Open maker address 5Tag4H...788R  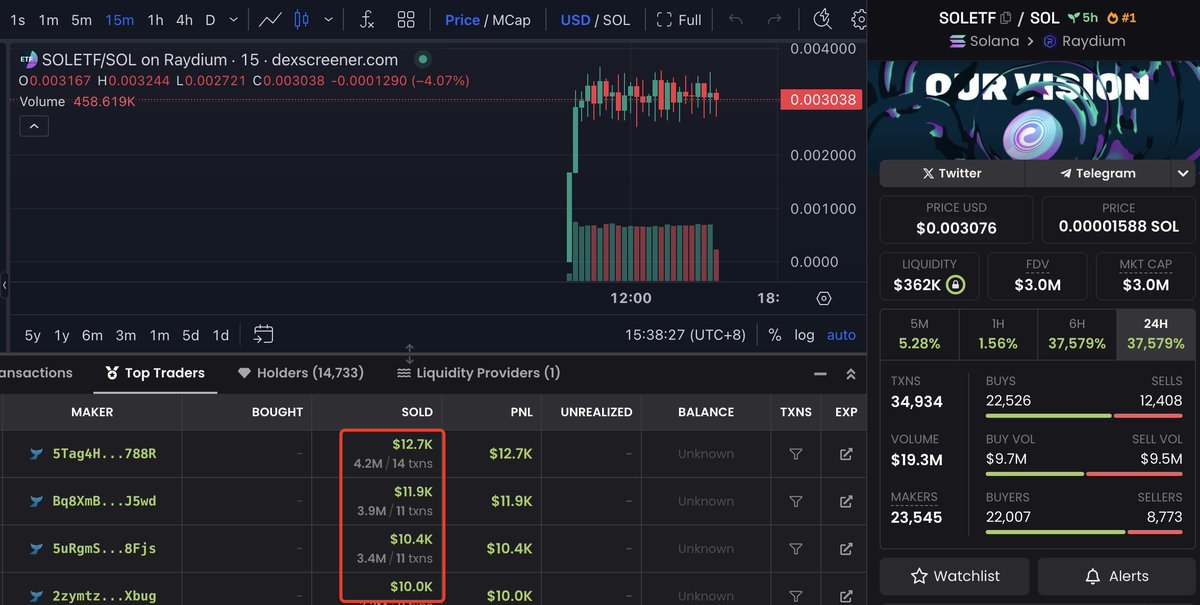click(104, 454)
